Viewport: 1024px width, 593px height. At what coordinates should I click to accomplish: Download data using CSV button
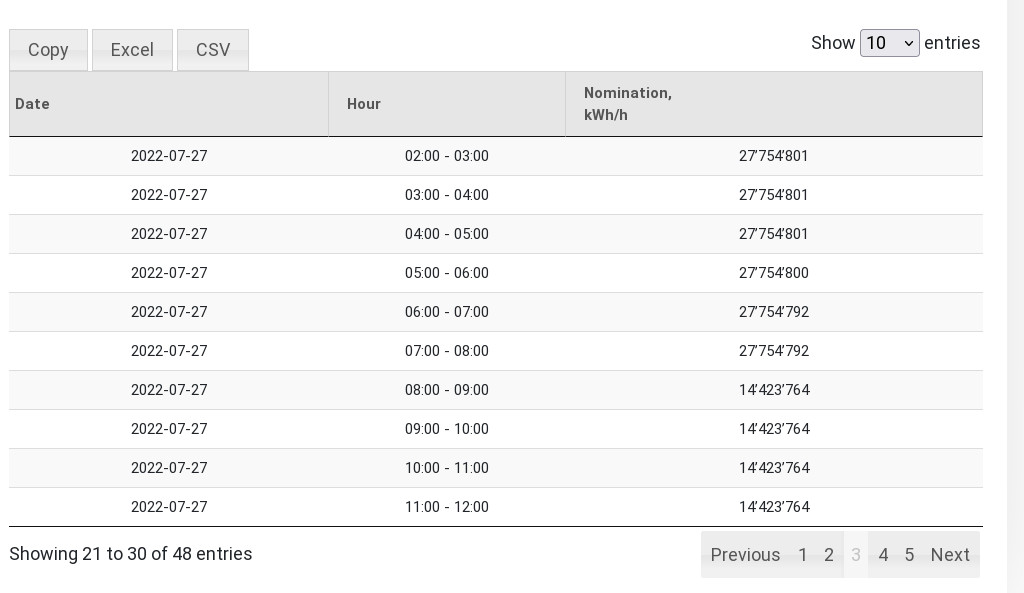(213, 50)
